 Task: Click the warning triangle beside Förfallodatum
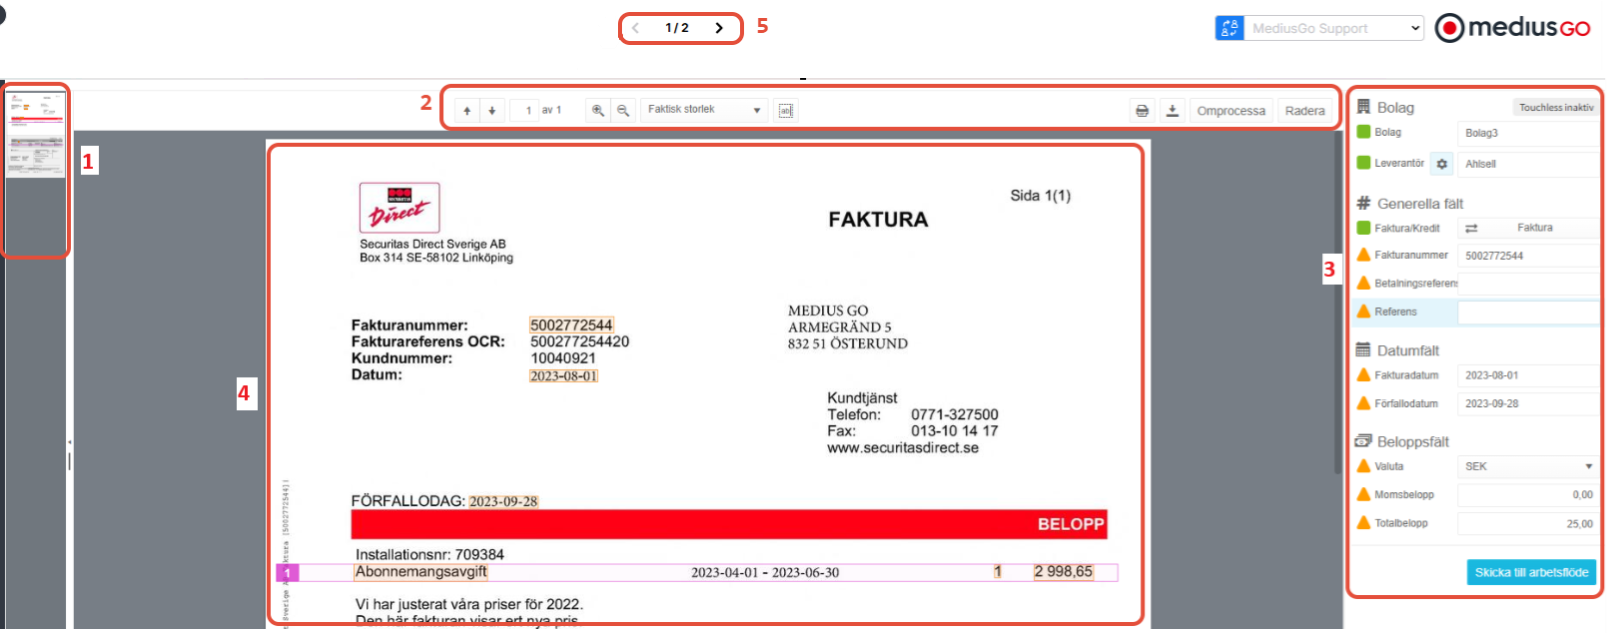1363,403
